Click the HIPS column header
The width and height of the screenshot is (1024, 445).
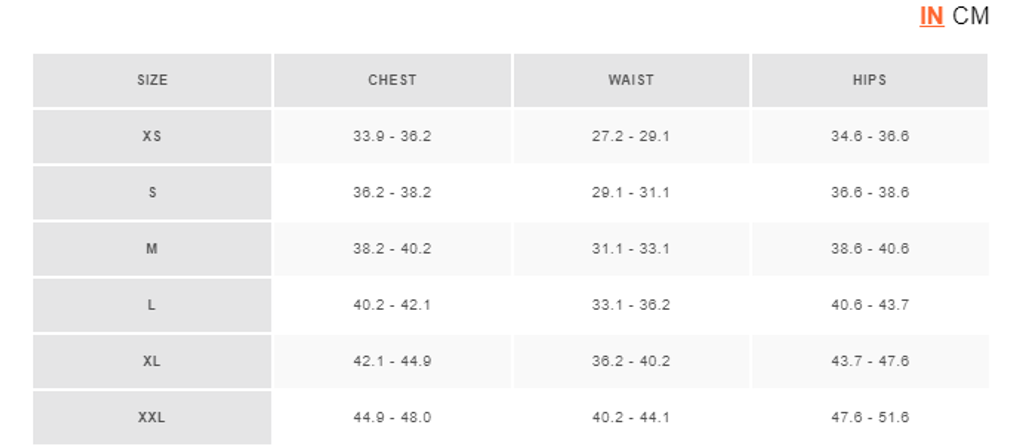click(870, 80)
